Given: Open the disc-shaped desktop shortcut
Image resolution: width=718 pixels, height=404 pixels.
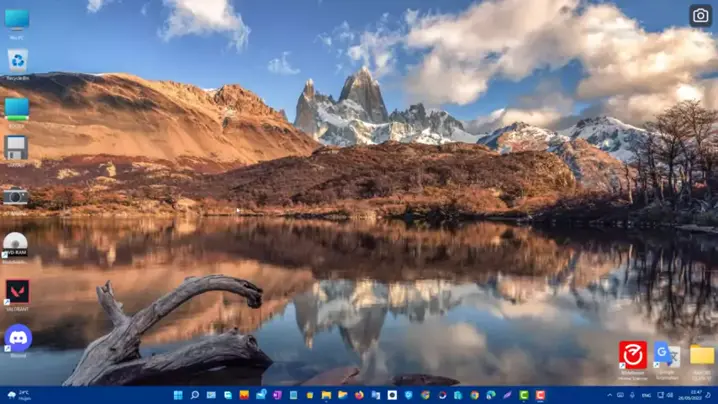Looking at the screenshot, I should point(16,243).
